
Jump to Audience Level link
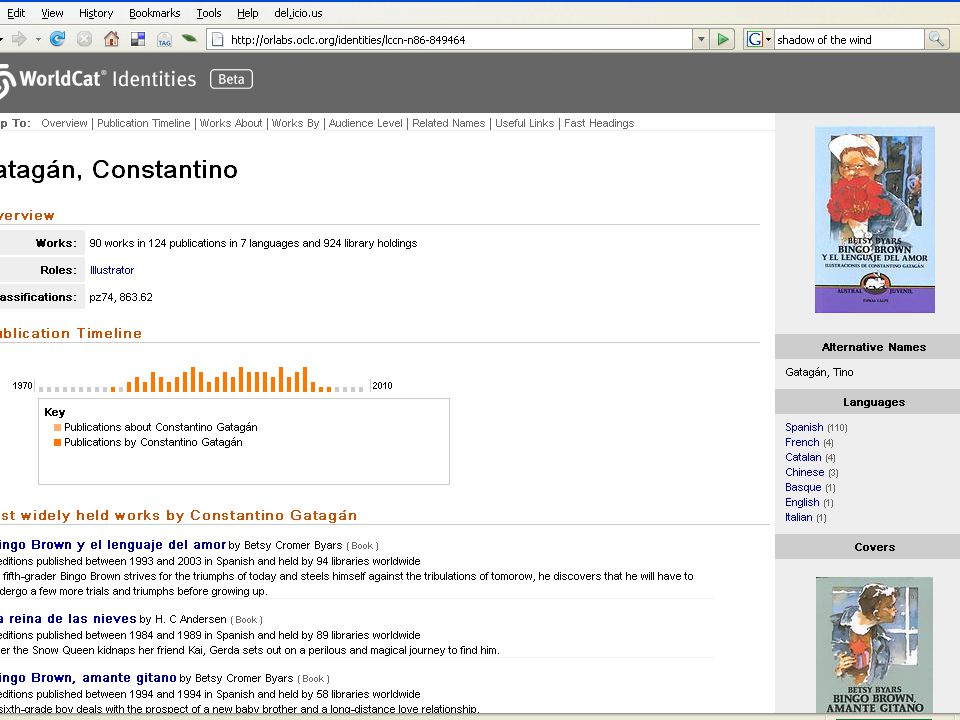366,123
